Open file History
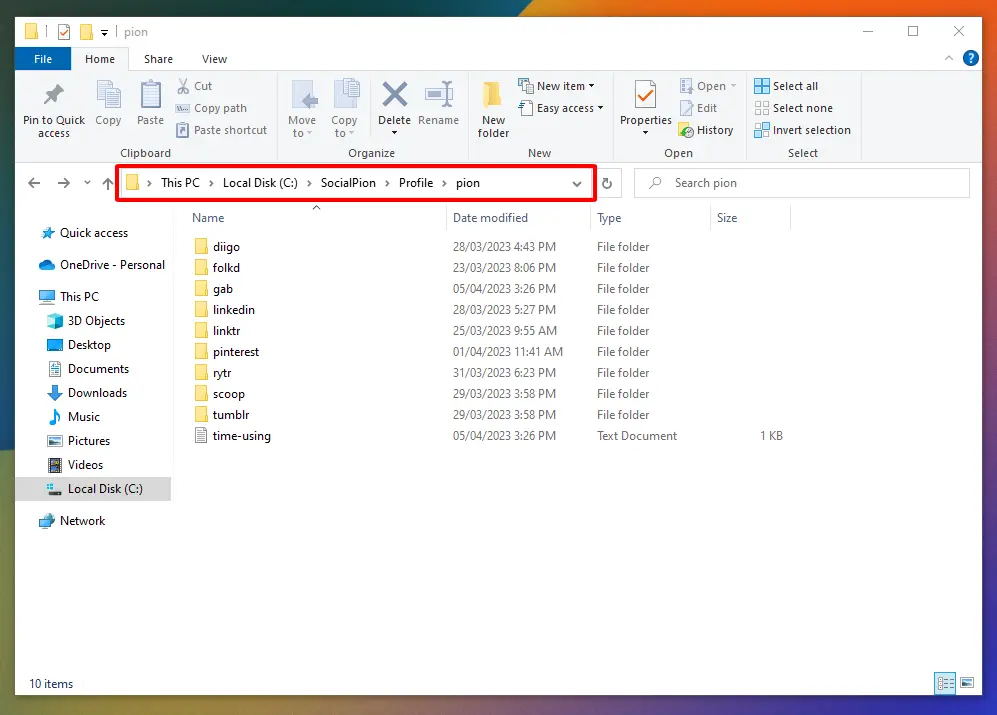 point(706,130)
